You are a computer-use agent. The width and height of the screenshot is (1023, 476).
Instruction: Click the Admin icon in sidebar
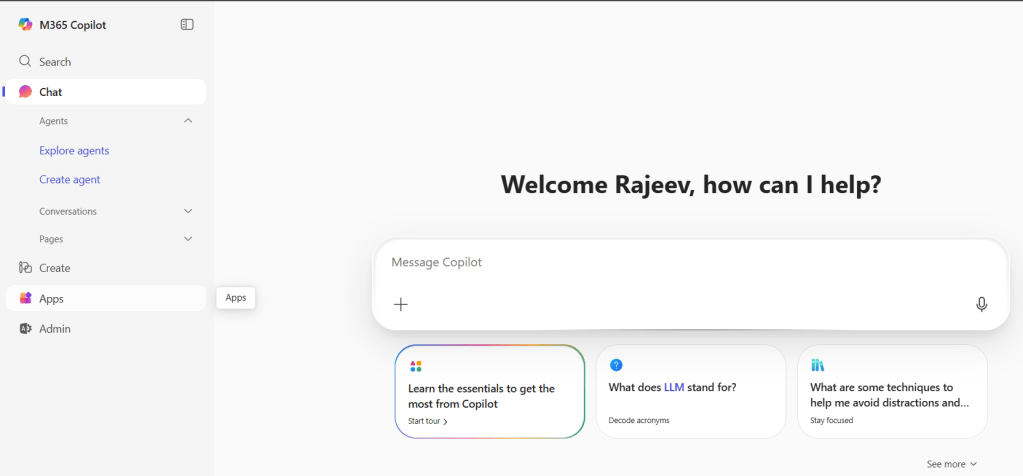click(26, 329)
